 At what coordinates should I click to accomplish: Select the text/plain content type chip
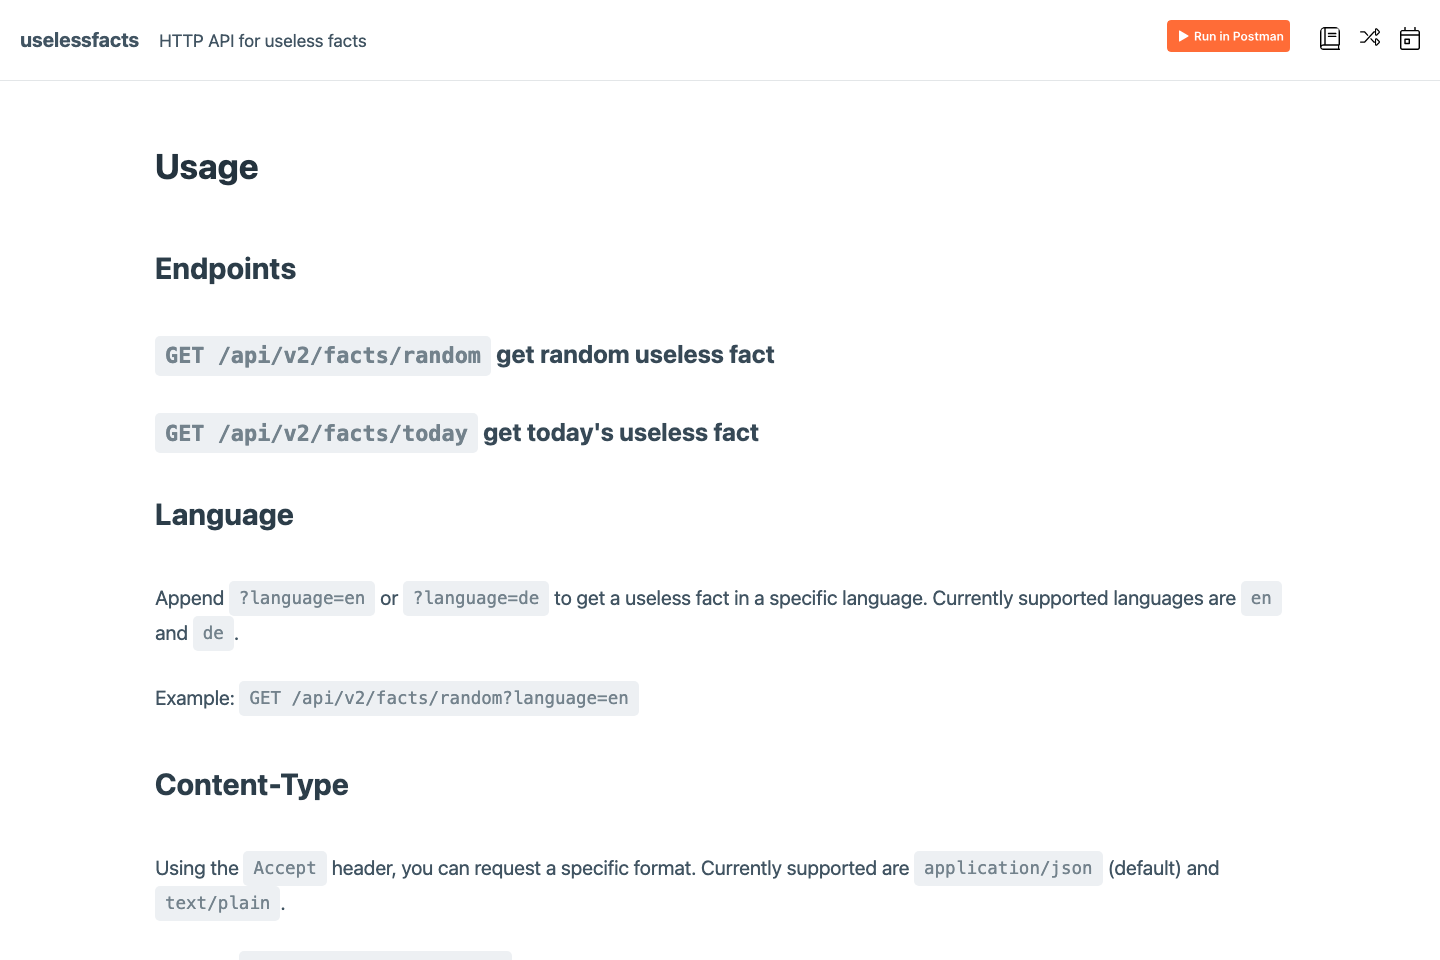[217, 902]
